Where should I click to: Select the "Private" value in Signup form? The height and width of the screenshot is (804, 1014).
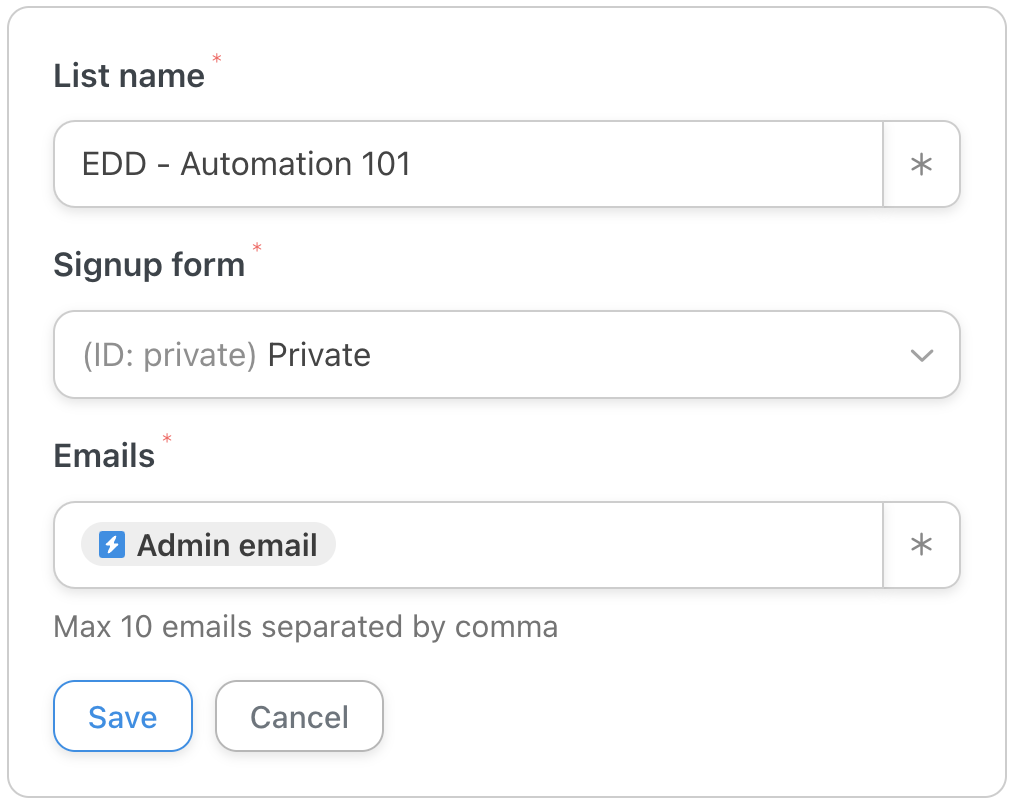click(x=319, y=355)
